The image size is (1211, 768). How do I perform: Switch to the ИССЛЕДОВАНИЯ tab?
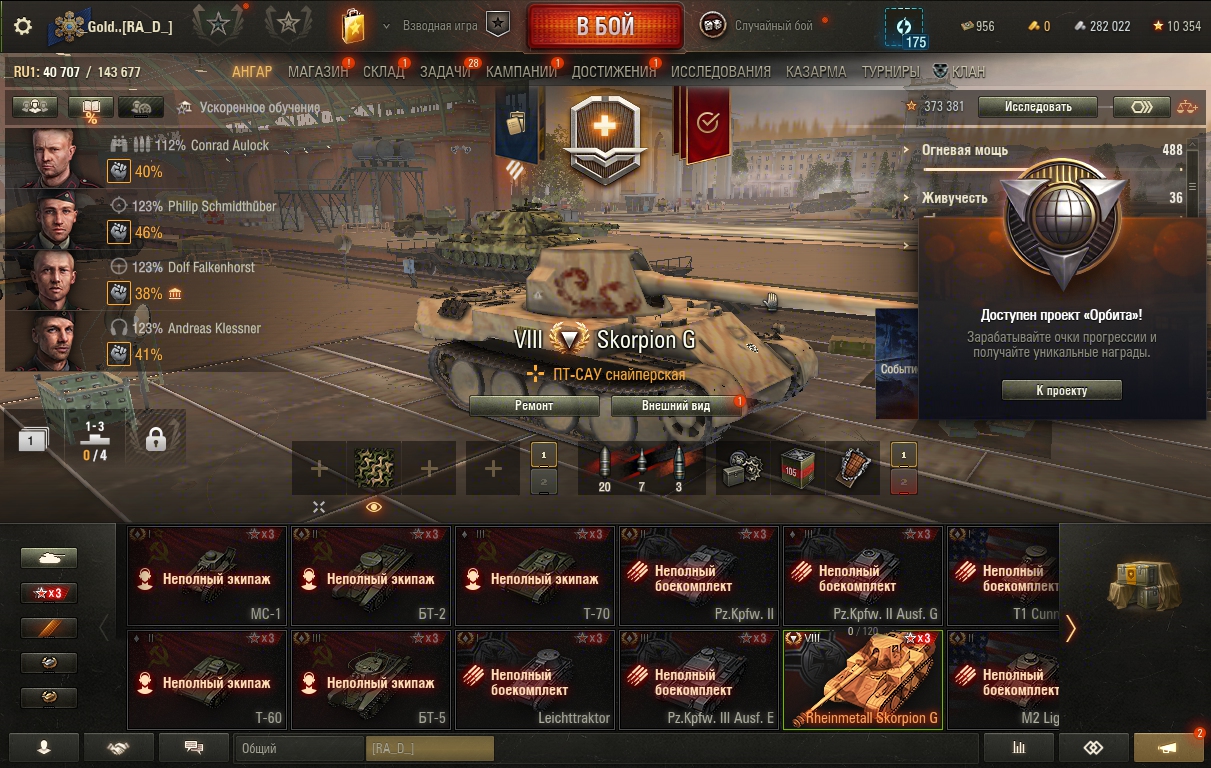point(721,72)
